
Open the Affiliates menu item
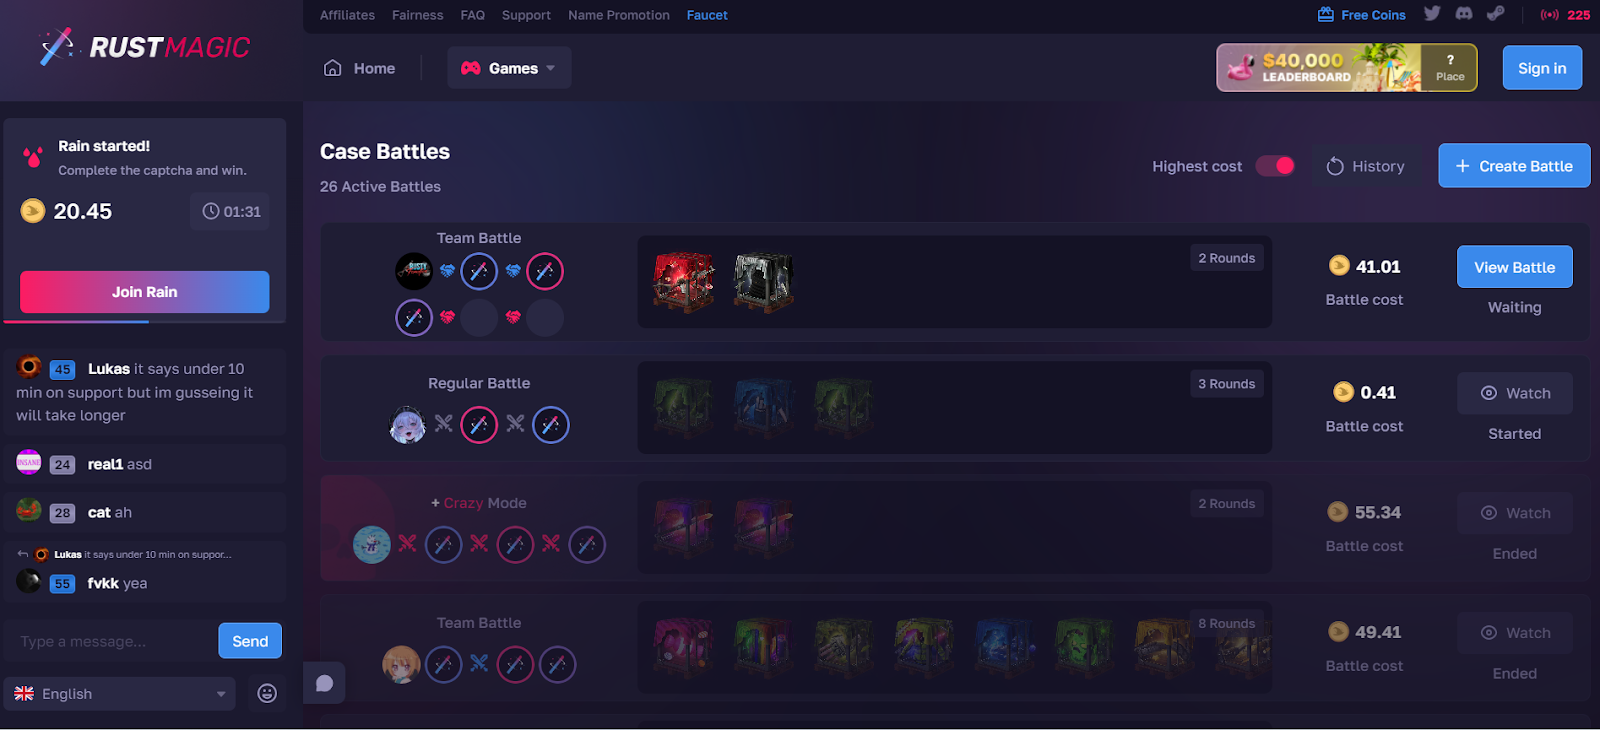click(x=347, y=15)
